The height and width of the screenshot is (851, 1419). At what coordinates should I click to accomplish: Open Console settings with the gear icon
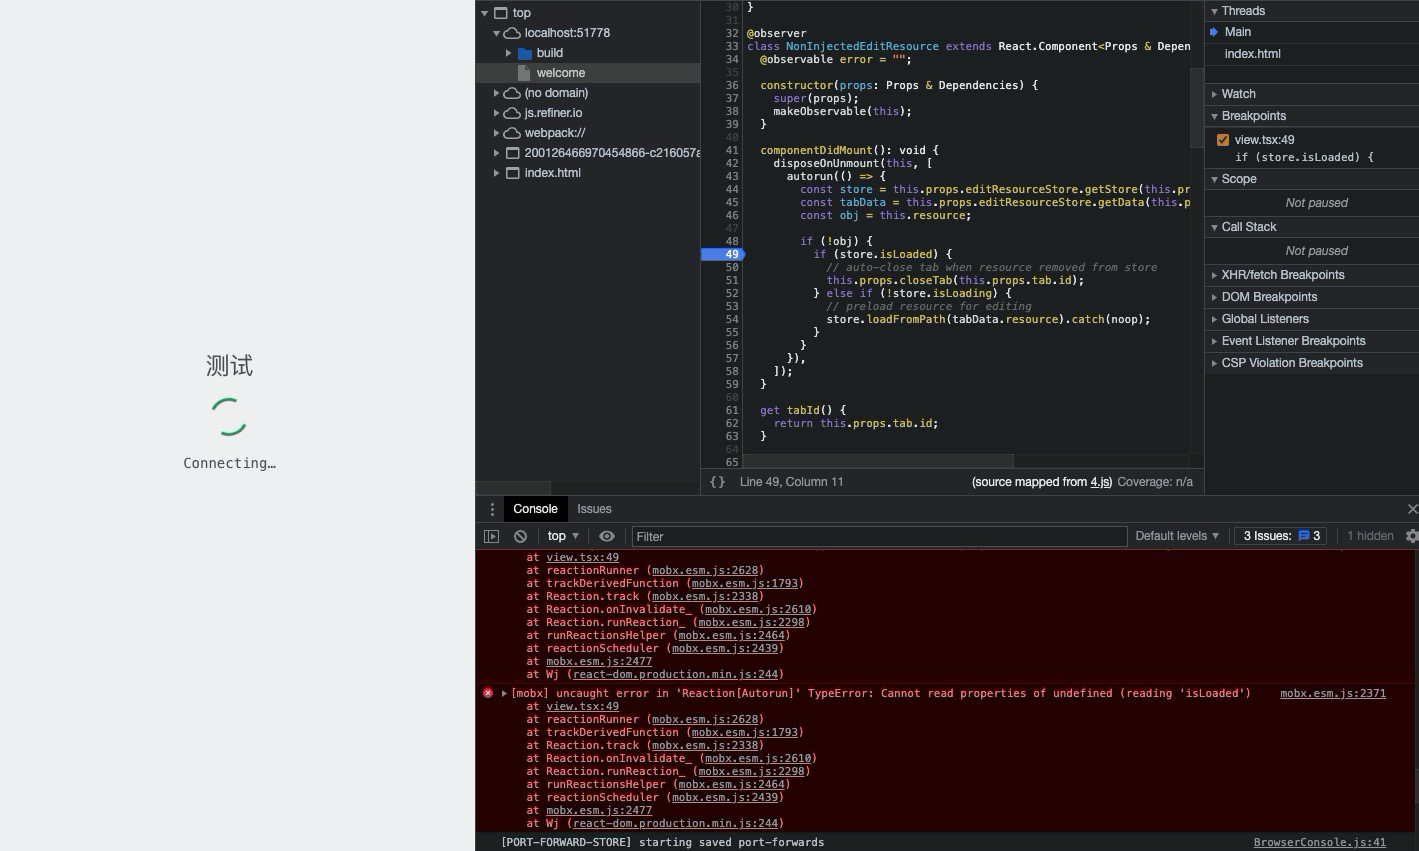click(x=1412, y=536)
